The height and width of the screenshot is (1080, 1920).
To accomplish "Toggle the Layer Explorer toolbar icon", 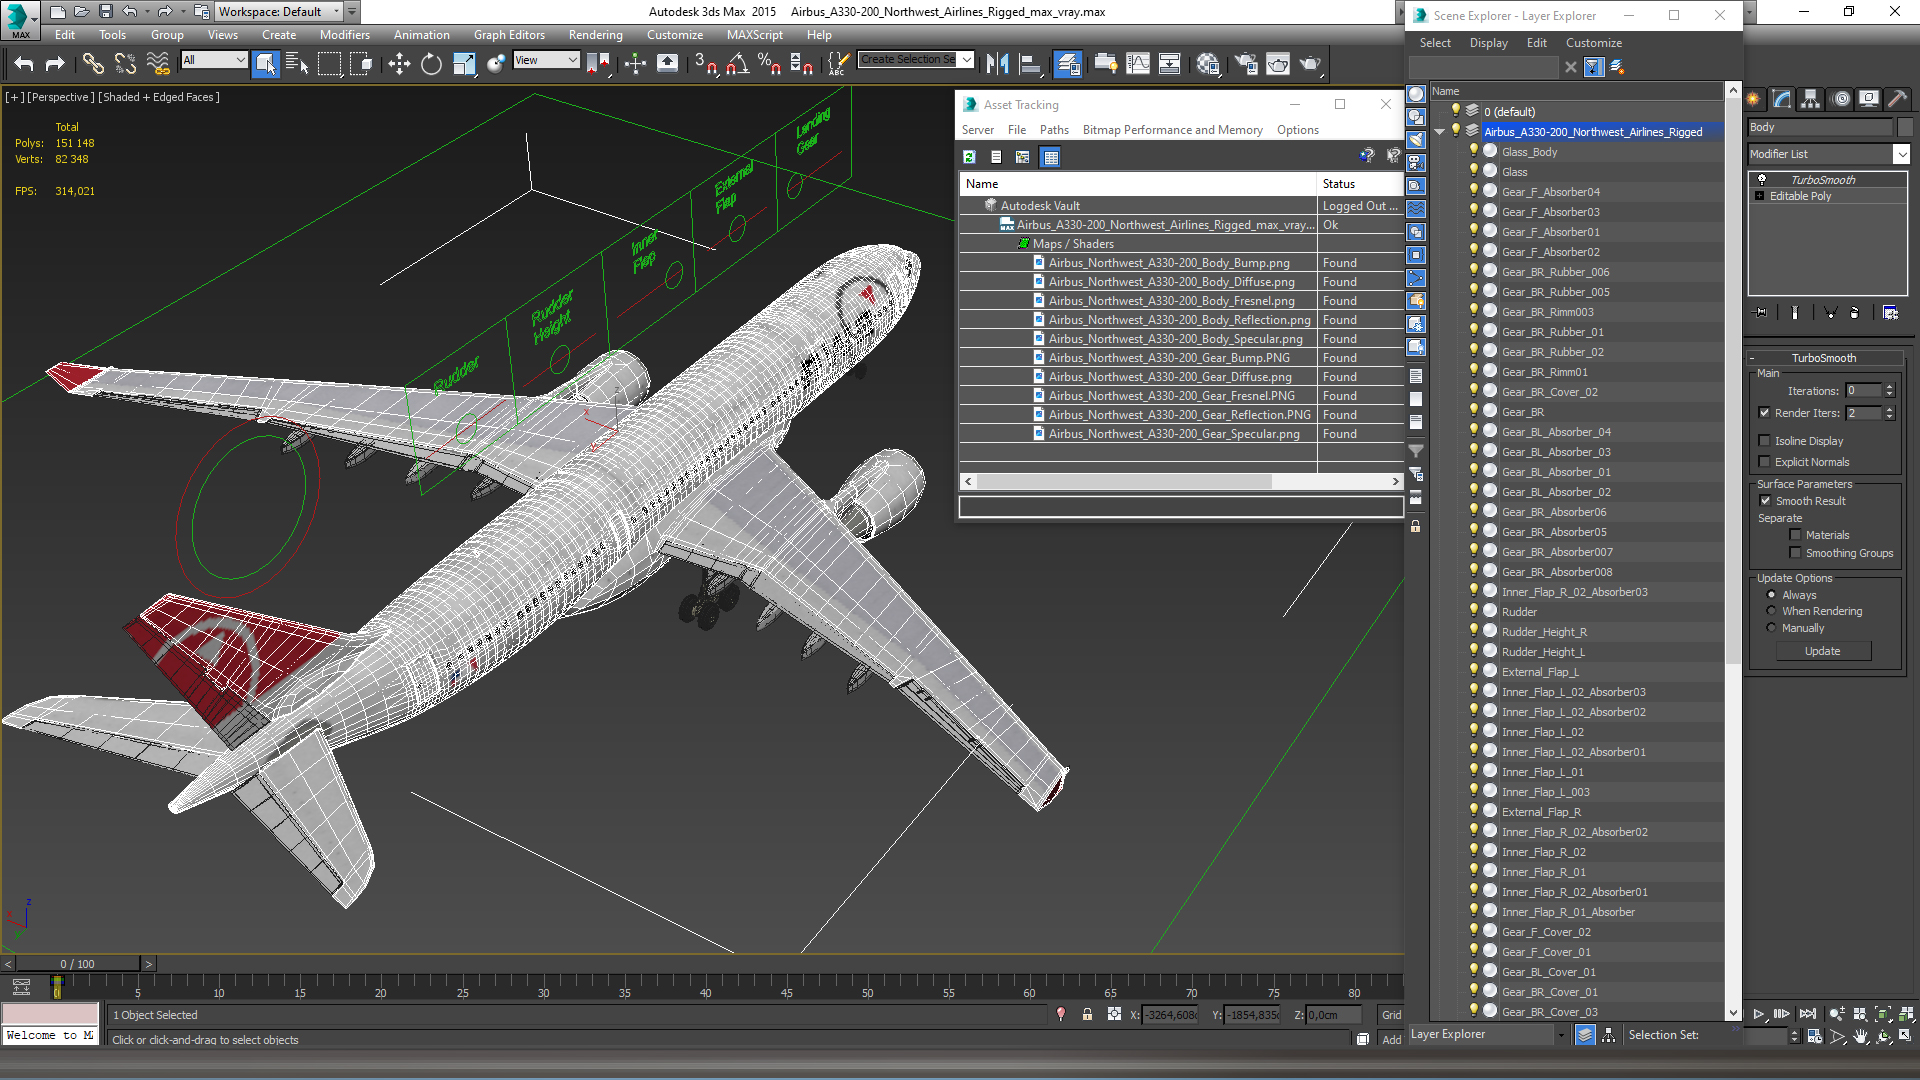I will pos(1068,64).
